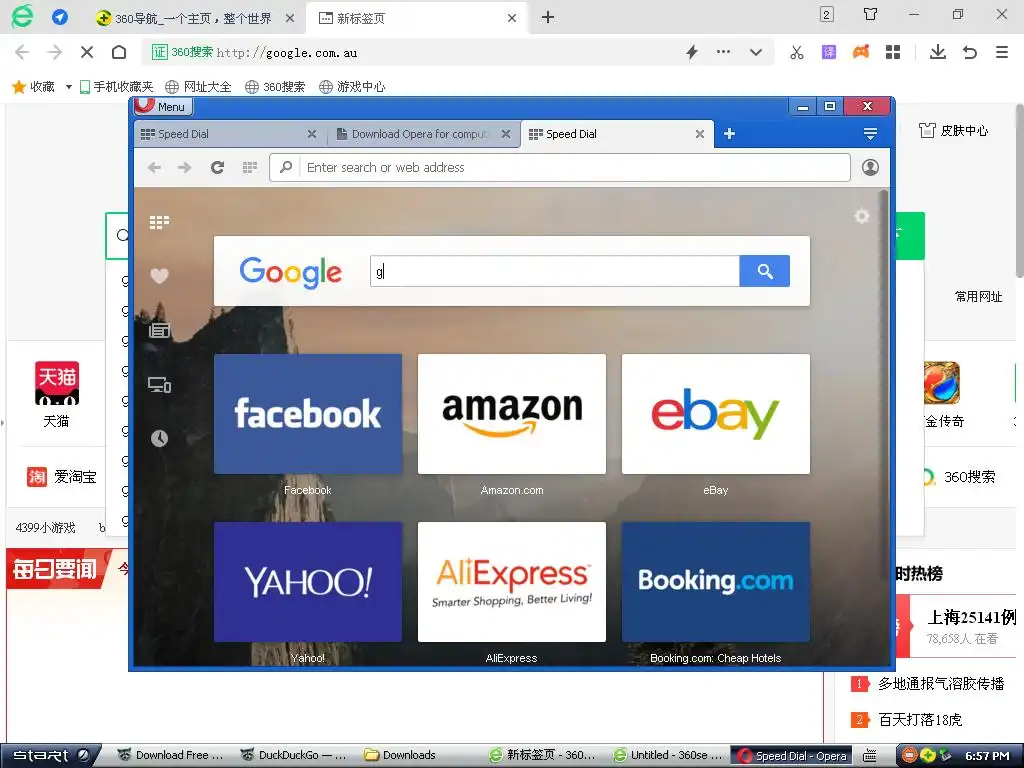Open 多地通报气溶胶传播 news headline
The image size is (1024, 768).
tap(940, 684)
